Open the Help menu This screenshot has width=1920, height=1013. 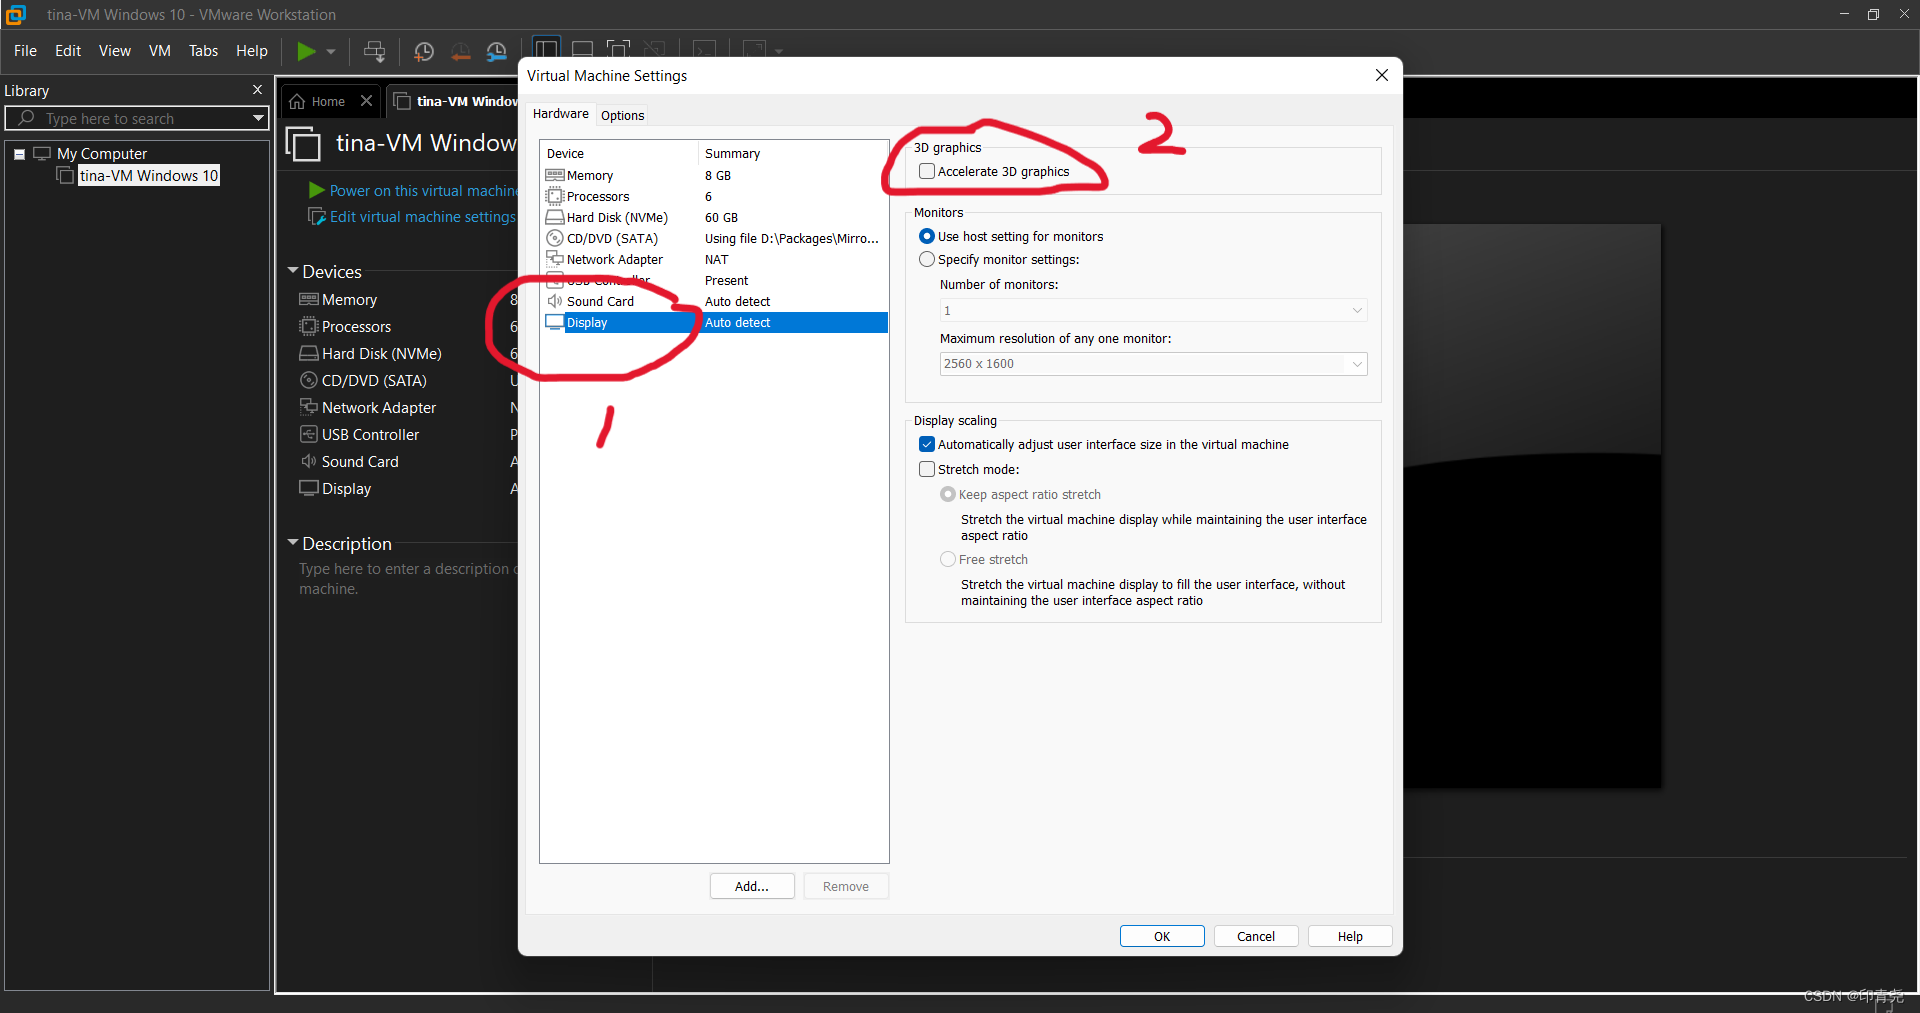point(252,51)
